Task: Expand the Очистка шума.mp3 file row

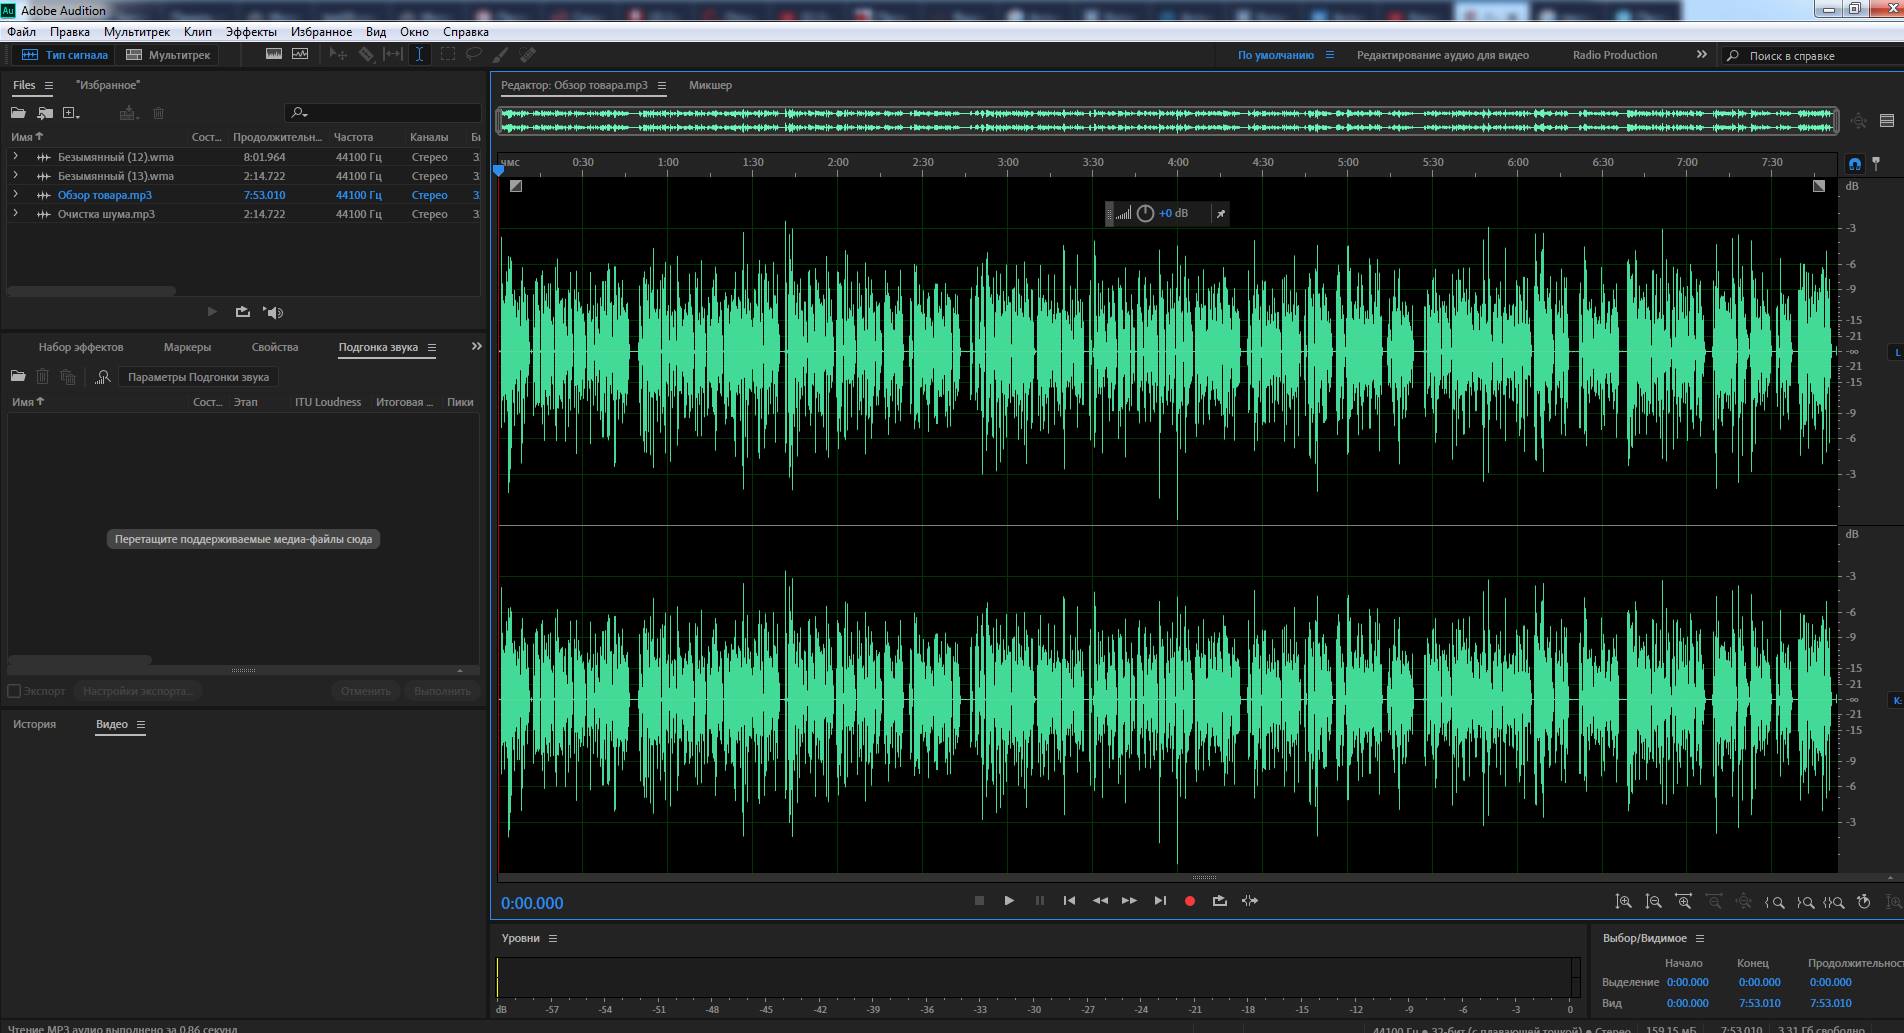Action: click(x=15, y=214)
